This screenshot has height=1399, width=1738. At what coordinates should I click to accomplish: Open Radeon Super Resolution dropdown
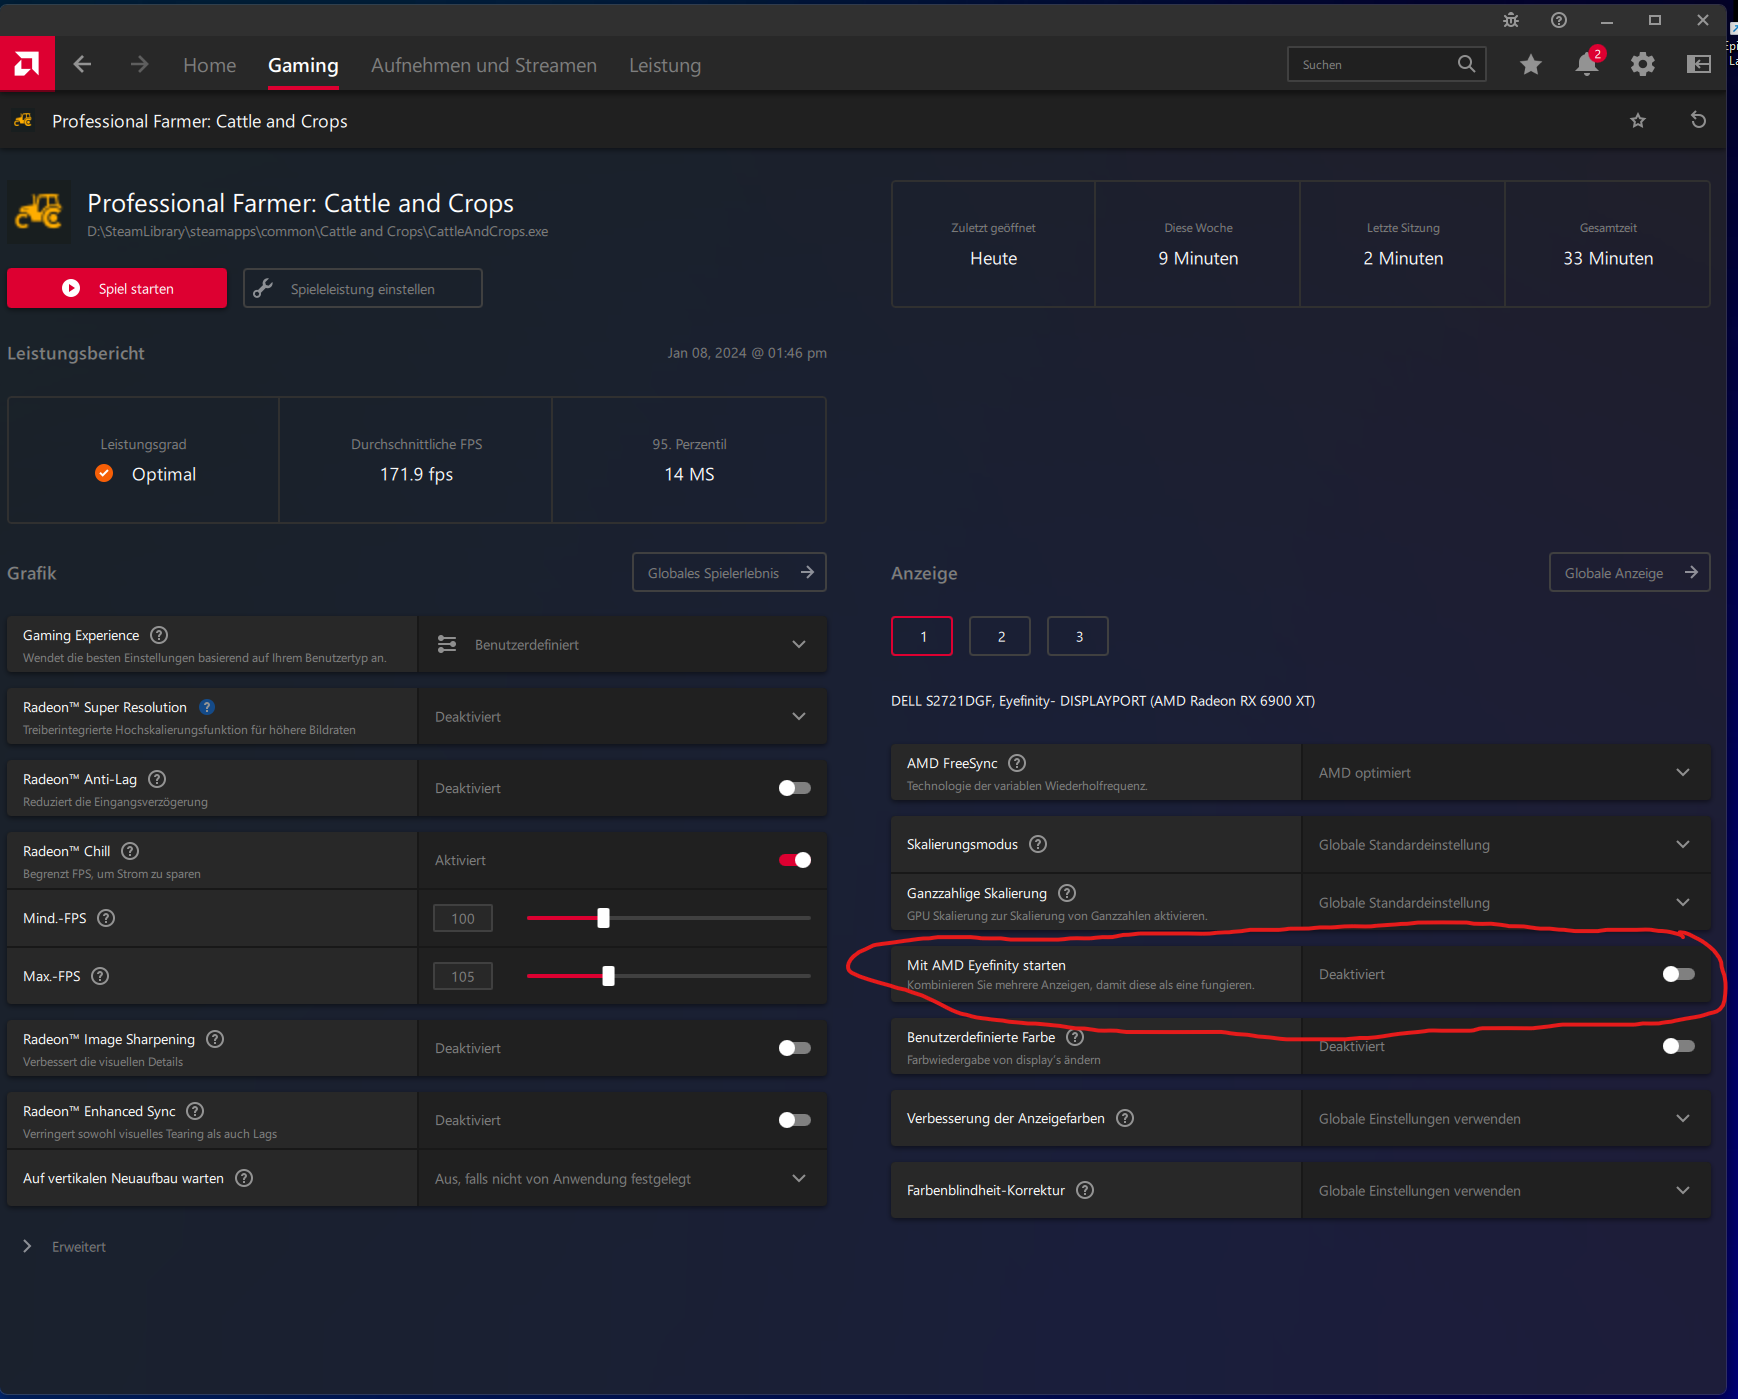click(623, 717)
